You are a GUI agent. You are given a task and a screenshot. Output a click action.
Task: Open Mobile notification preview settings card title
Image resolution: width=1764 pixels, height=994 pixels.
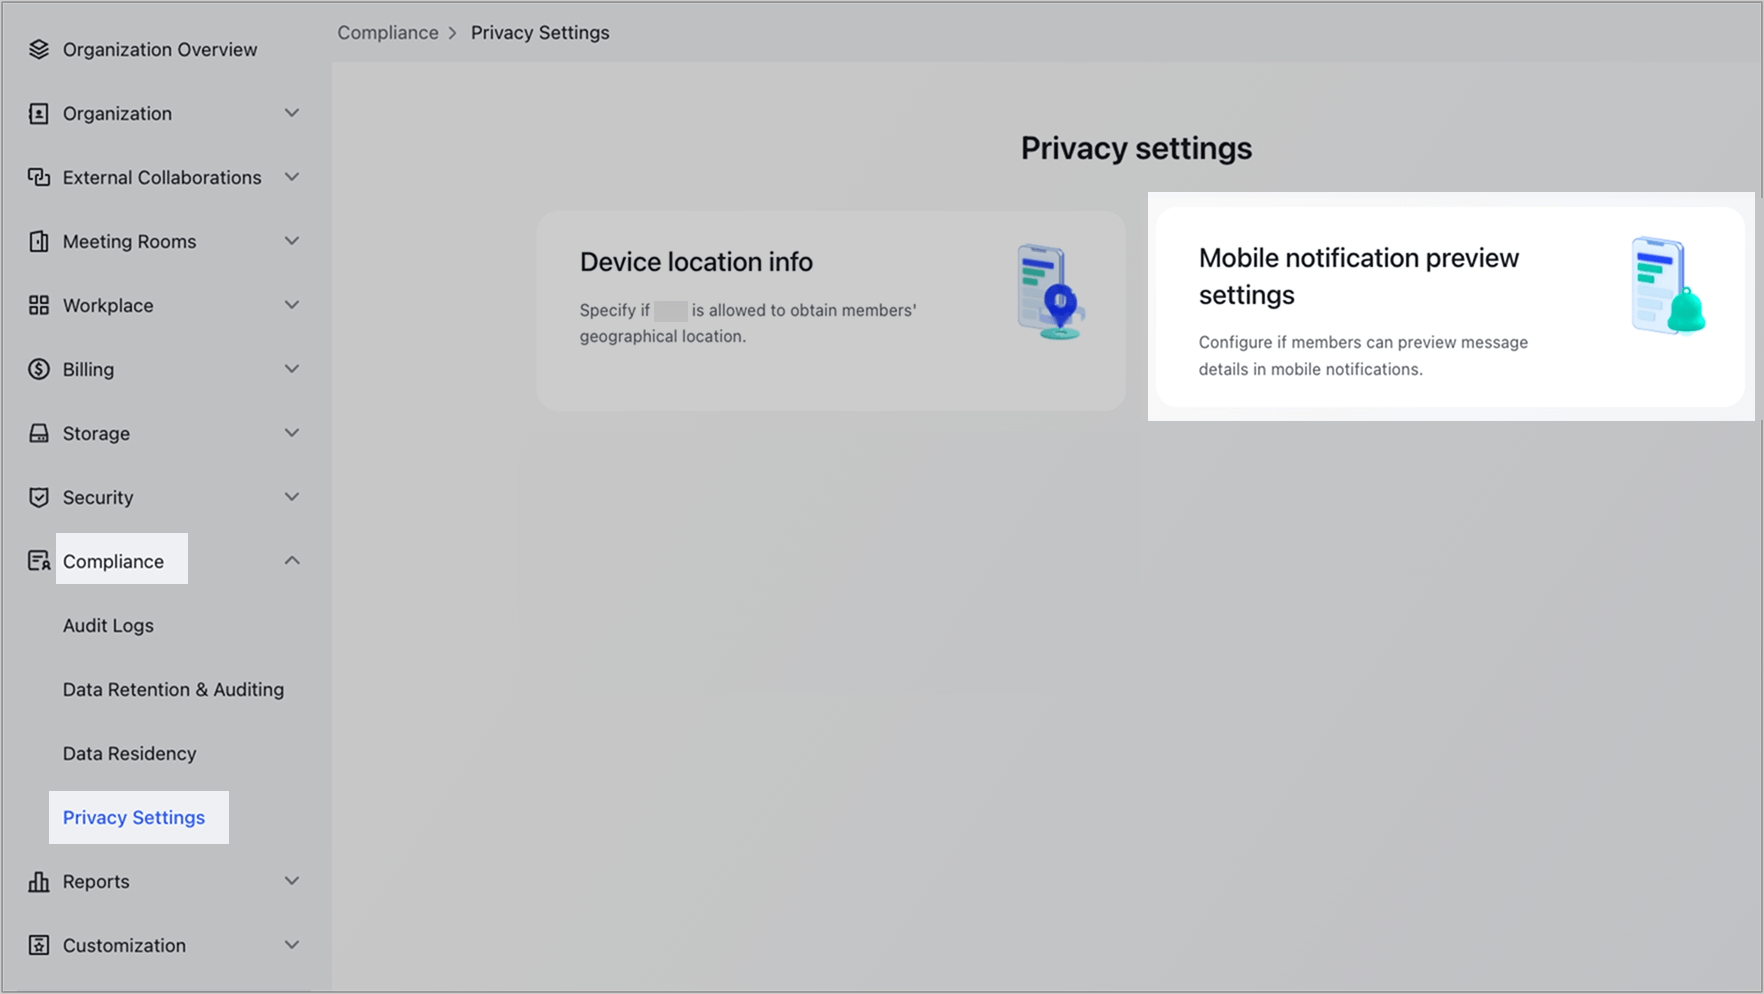1359,276
